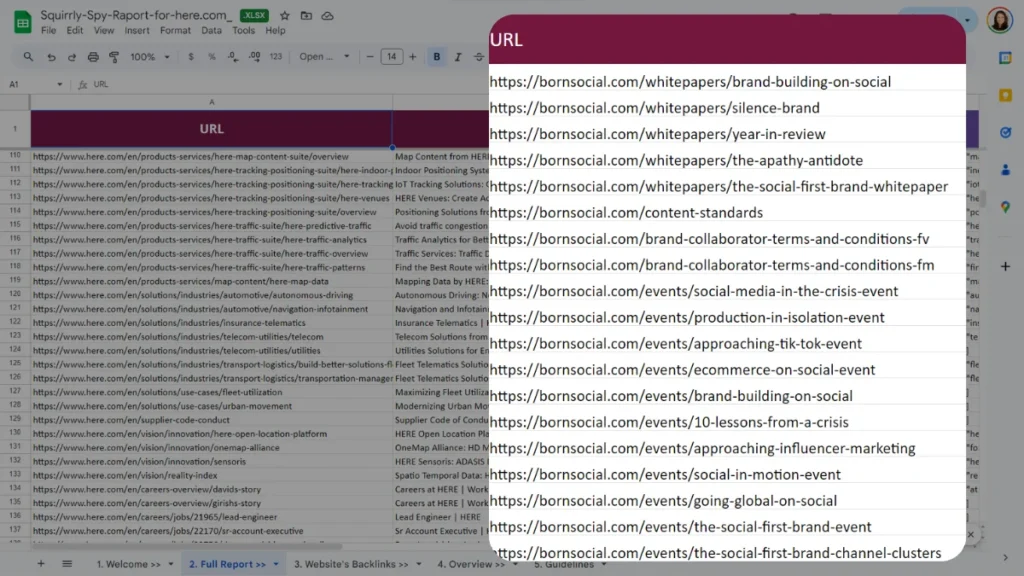
Task: Open Google Calendar from side panel
Action: click(x=1005, y=58)
